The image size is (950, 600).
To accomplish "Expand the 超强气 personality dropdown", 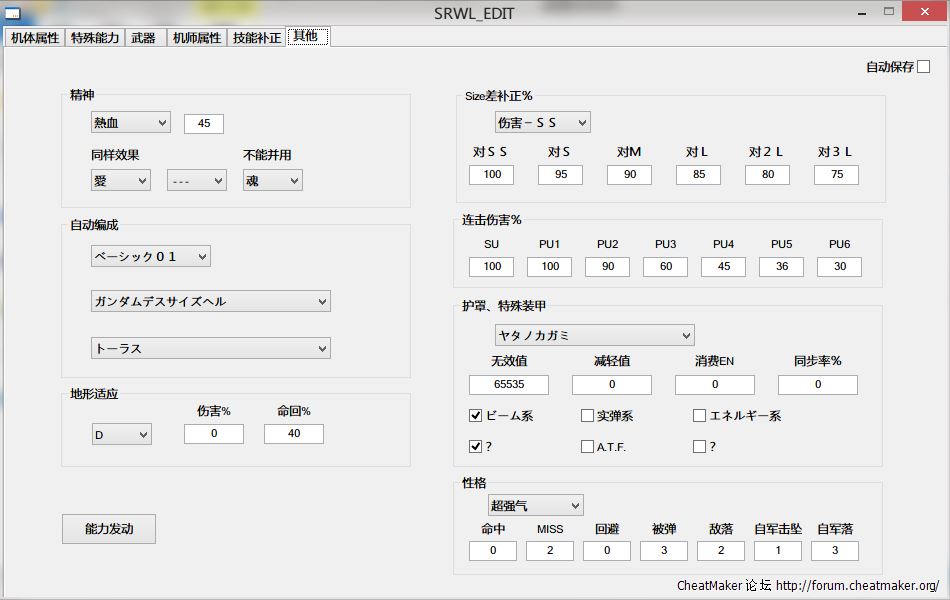I will (534, 505).
